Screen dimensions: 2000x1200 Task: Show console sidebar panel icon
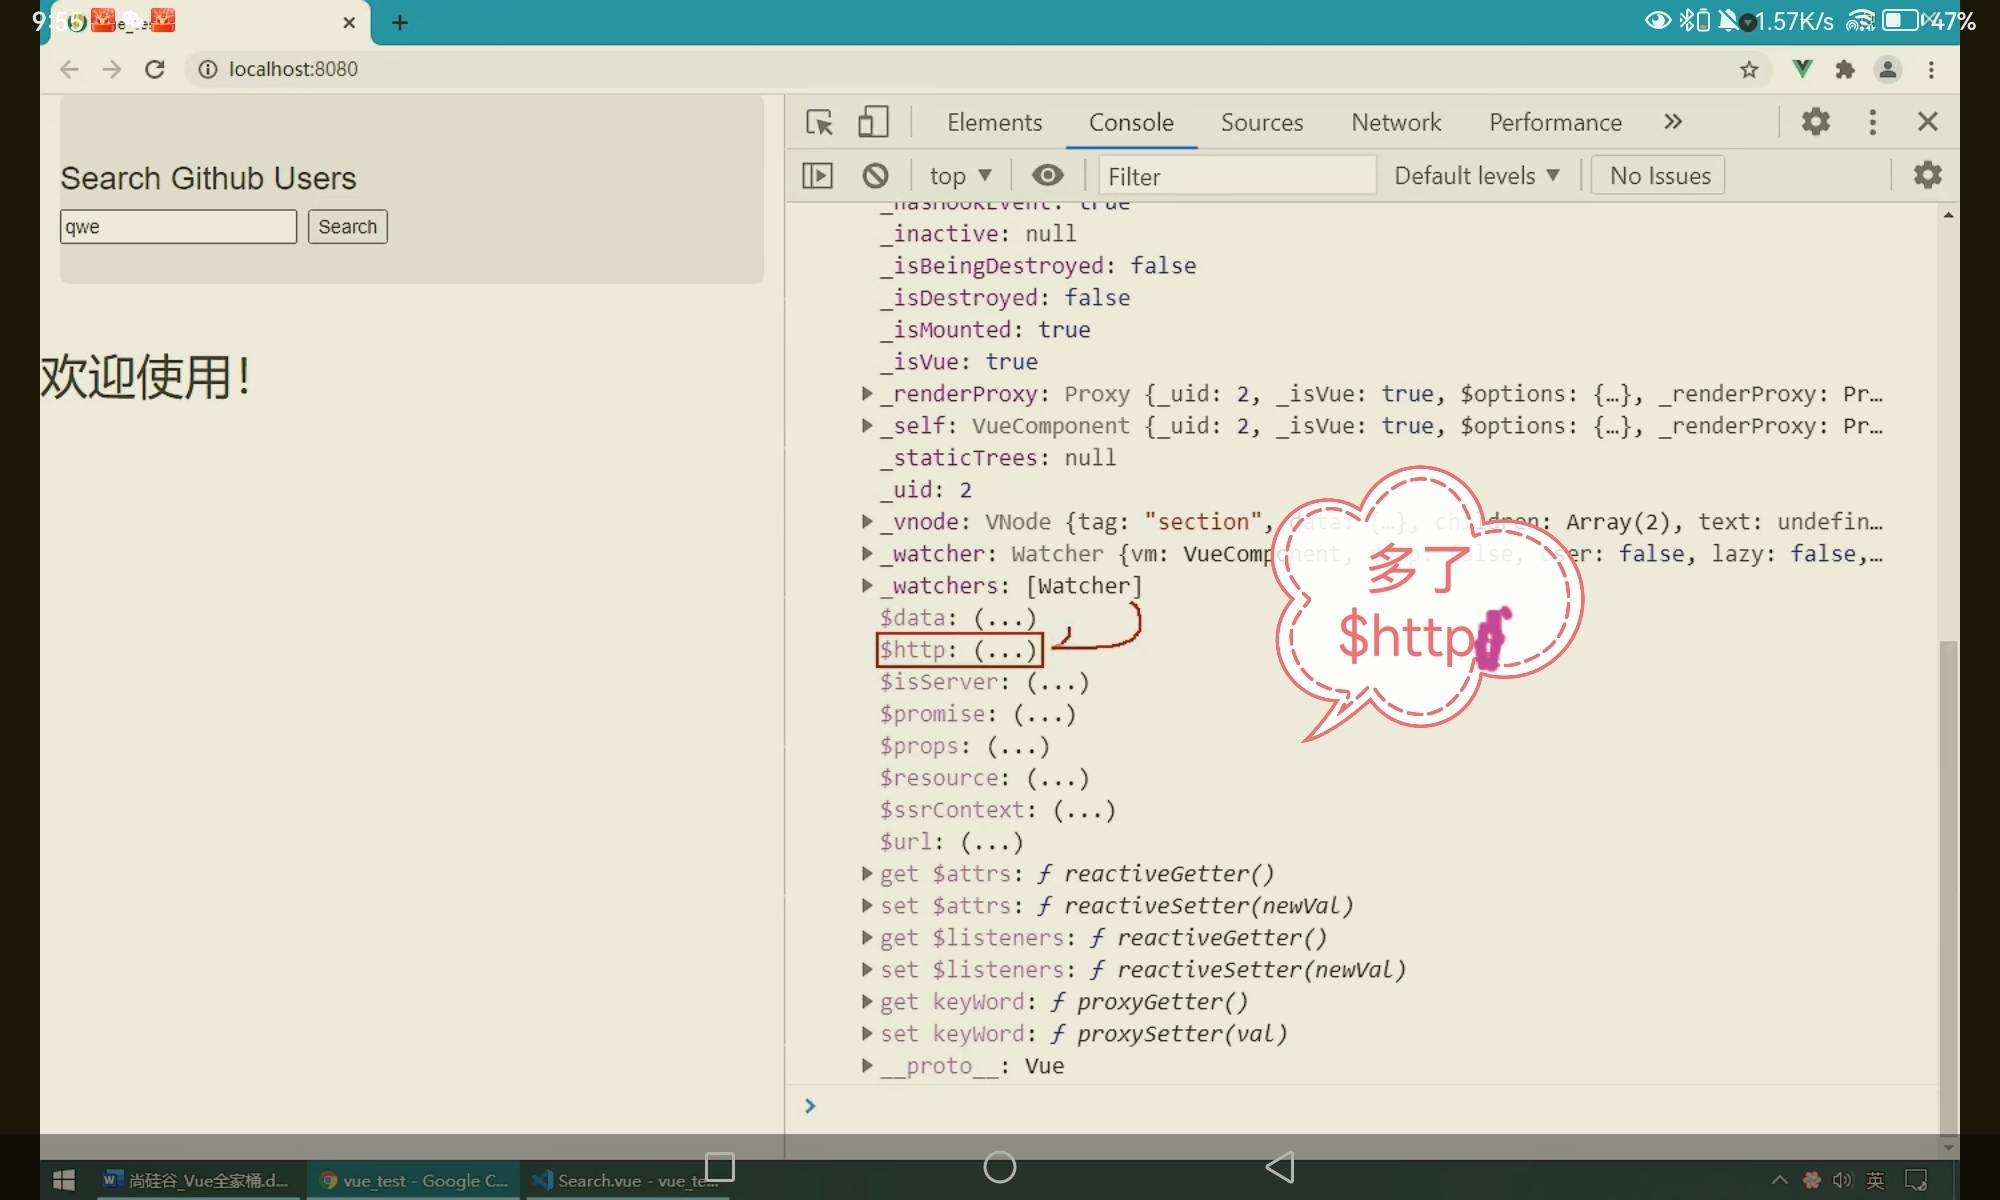click(817, 176)
